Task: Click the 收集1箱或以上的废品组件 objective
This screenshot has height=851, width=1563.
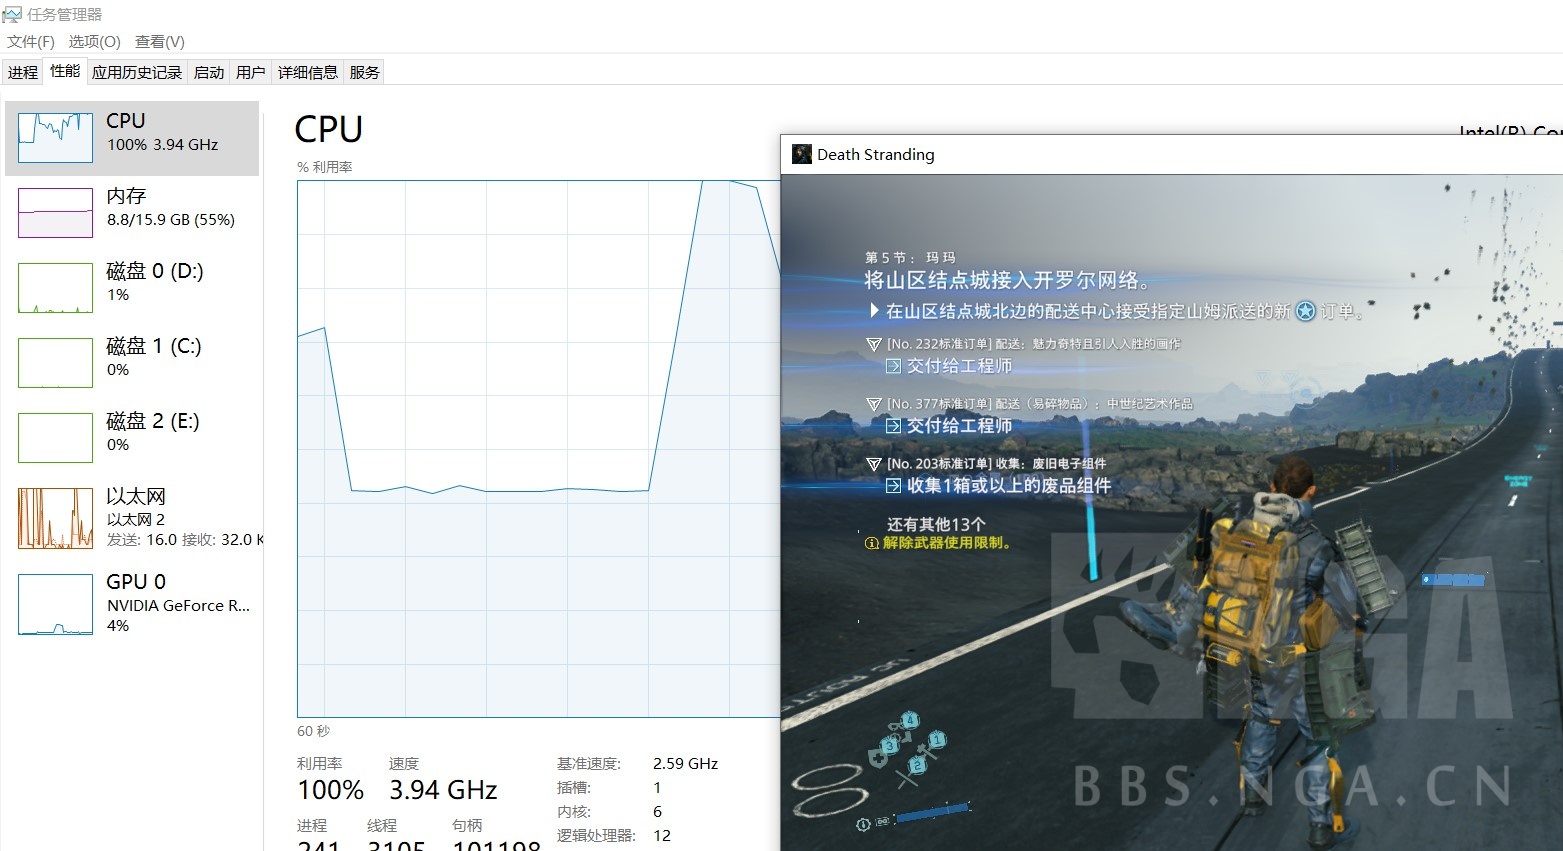Action: 1008,486
